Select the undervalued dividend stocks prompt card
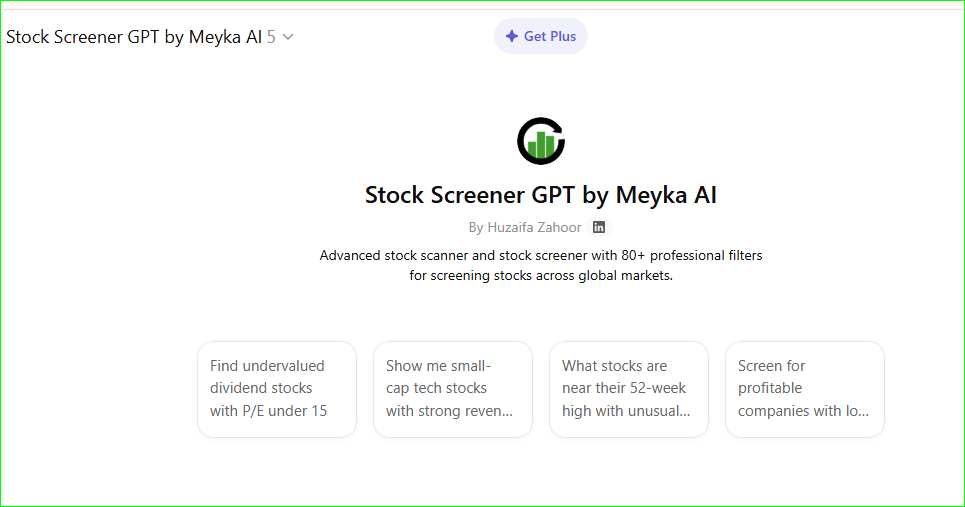This screenshot has width=965, height=507. (x=277, y=389)
